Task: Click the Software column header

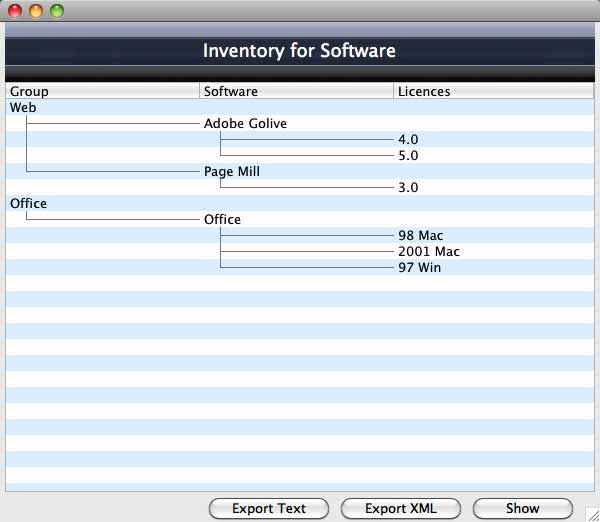Action: pyautogui.click(x=297, y=91)
